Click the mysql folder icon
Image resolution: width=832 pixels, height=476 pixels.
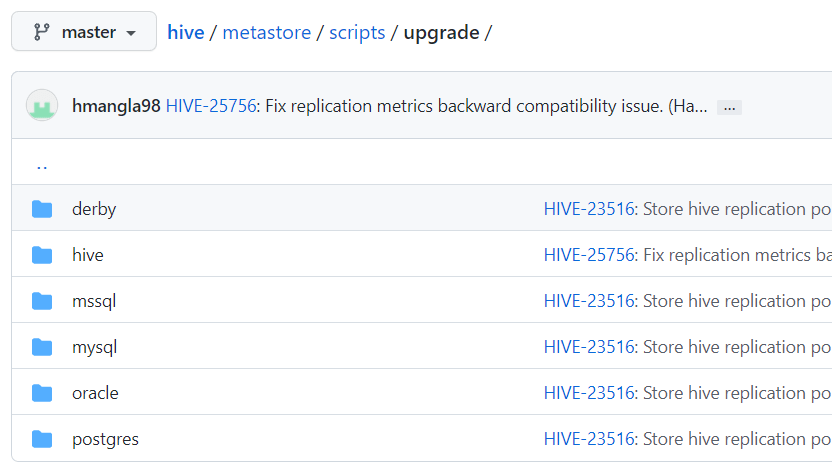(x=42, y=347)
